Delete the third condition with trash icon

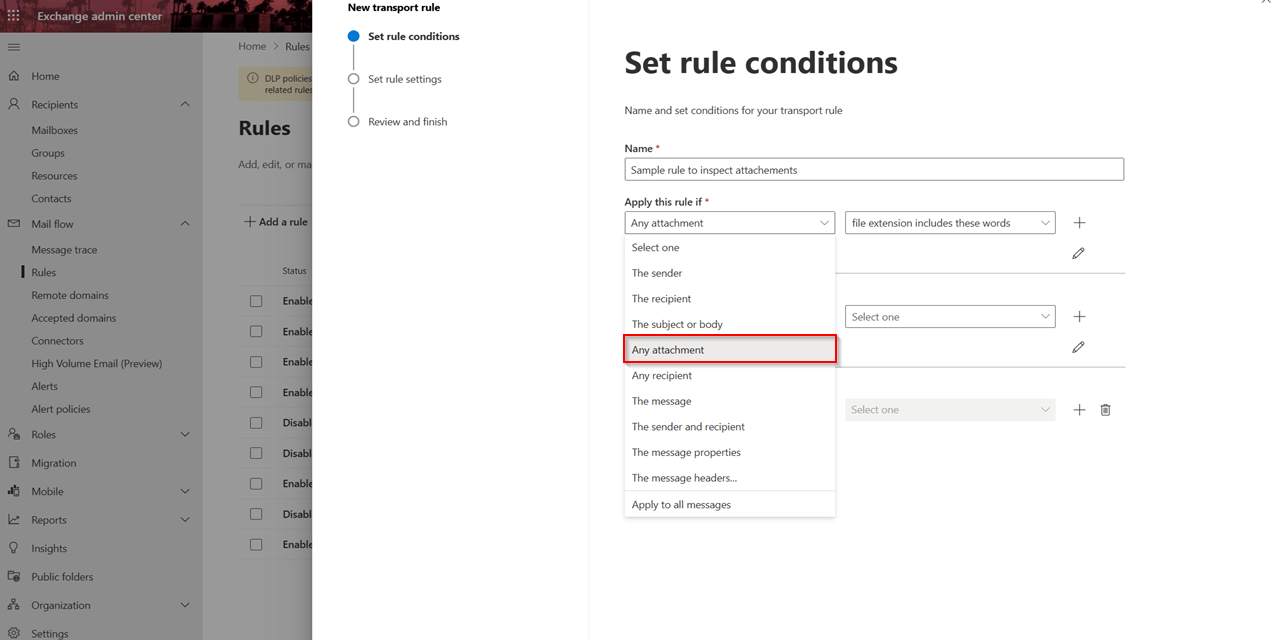coord(1105,409)
